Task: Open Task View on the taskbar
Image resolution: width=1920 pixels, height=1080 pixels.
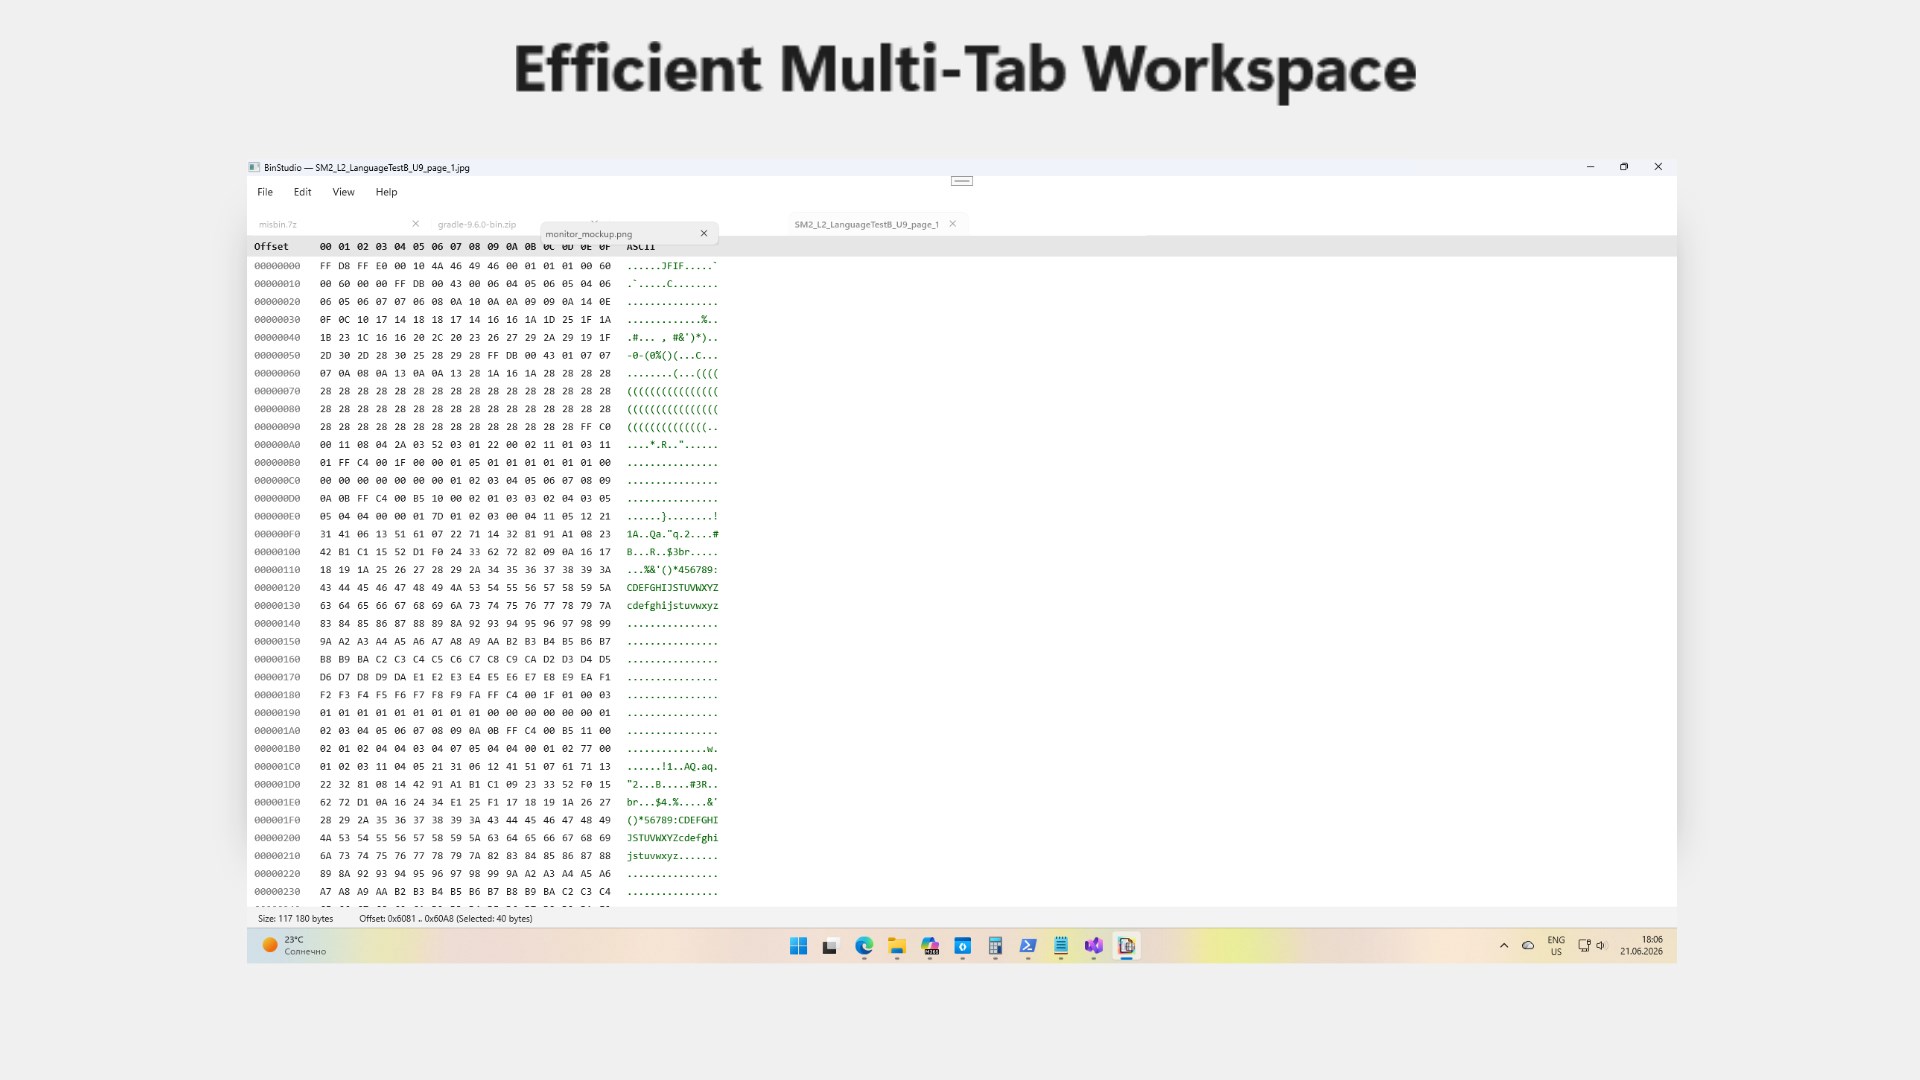Action: tap(830, 946)
